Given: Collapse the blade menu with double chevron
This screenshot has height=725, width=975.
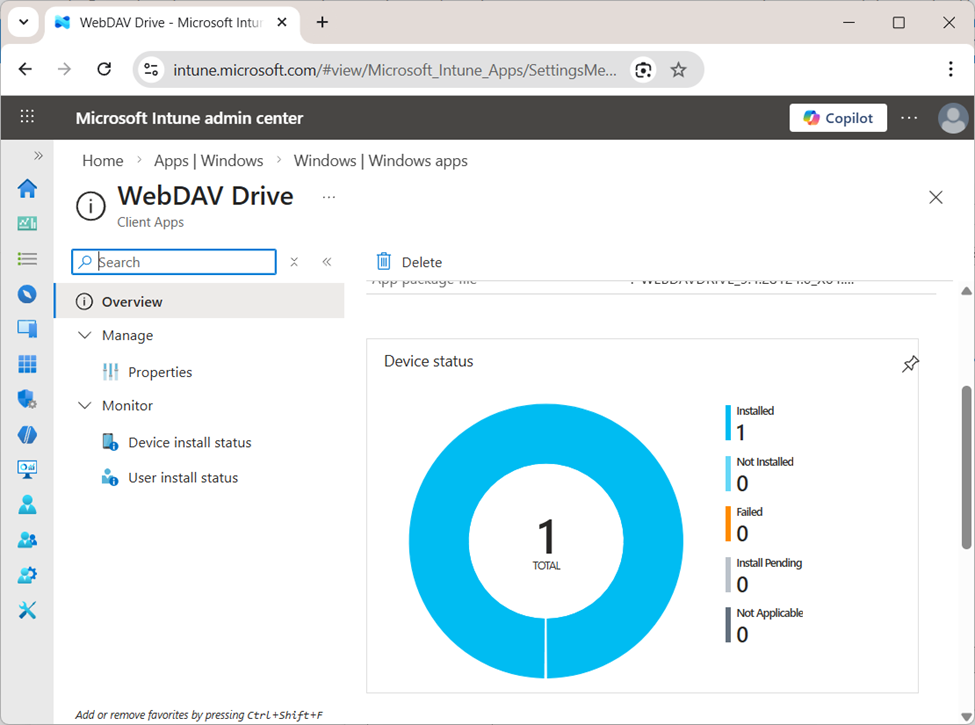Looking at the screenshot, I should click(327, 261).
